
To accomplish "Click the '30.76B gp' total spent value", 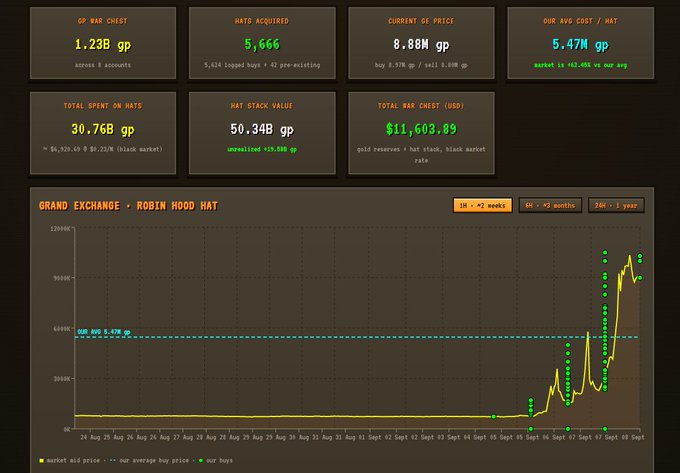I will point(103,129).
